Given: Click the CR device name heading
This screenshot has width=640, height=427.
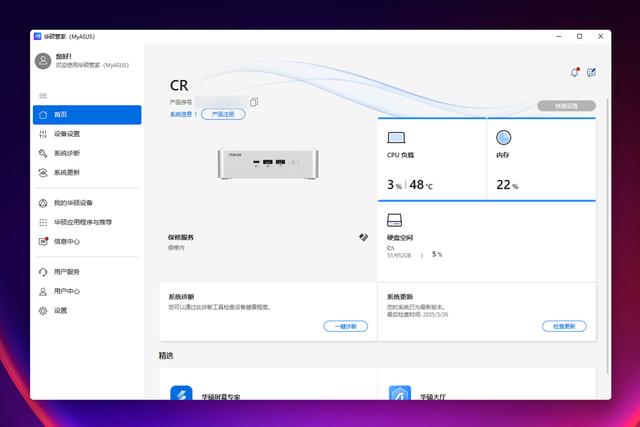Looking at the screenshot, I should [179, 85].
